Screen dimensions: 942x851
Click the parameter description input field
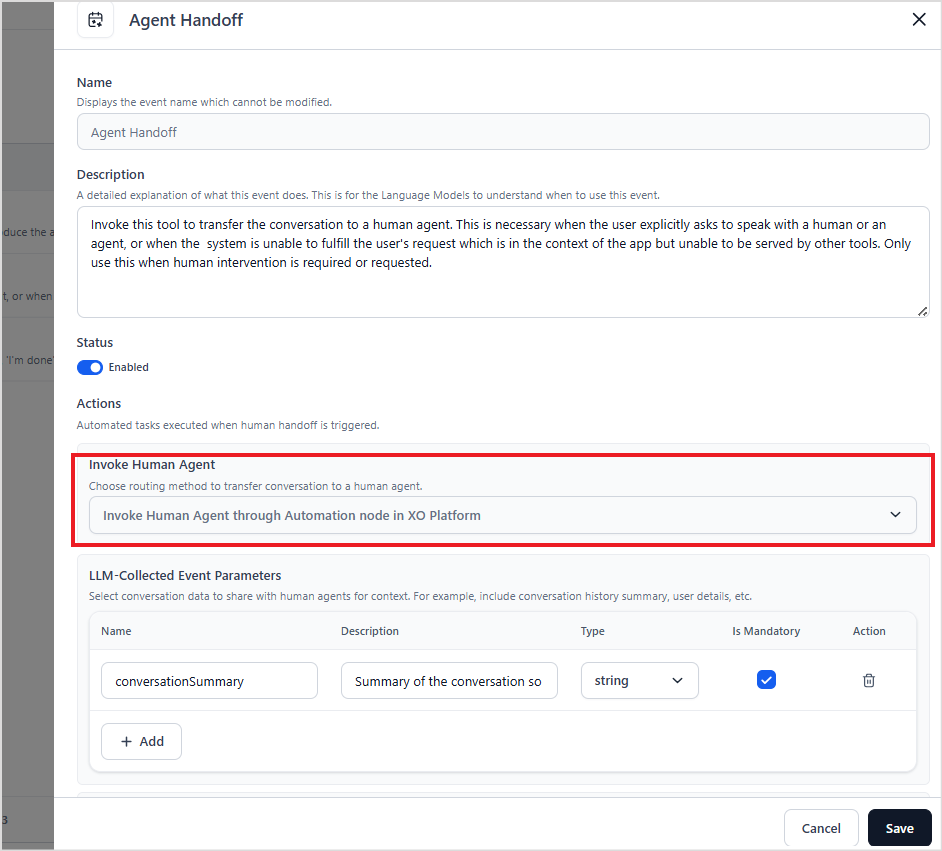tap(449, 681)
